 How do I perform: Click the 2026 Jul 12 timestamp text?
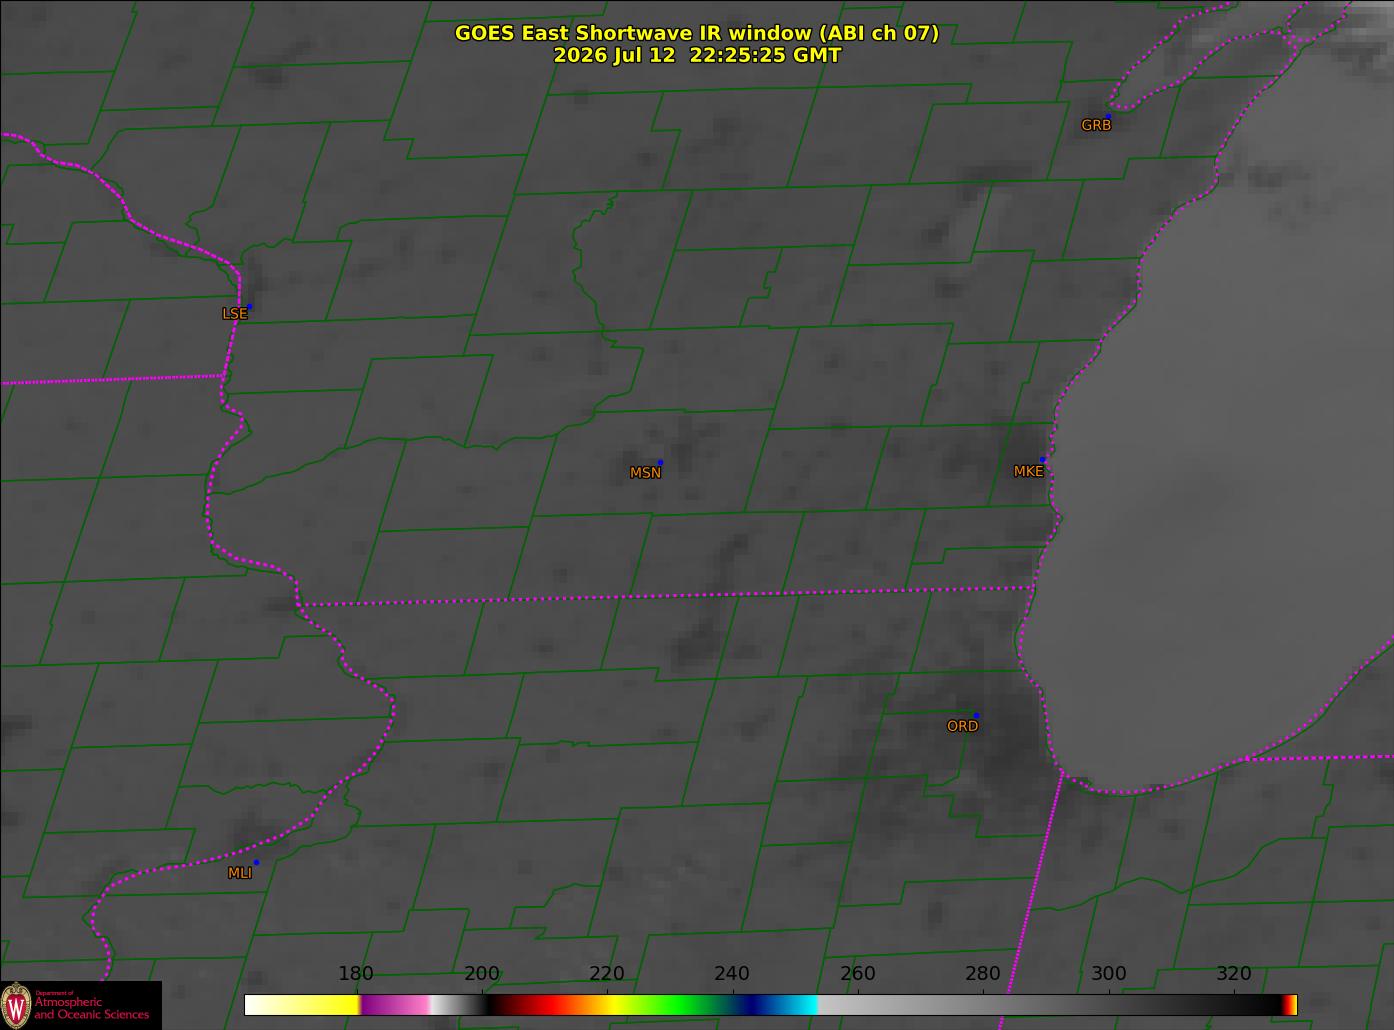pos(697,56)
